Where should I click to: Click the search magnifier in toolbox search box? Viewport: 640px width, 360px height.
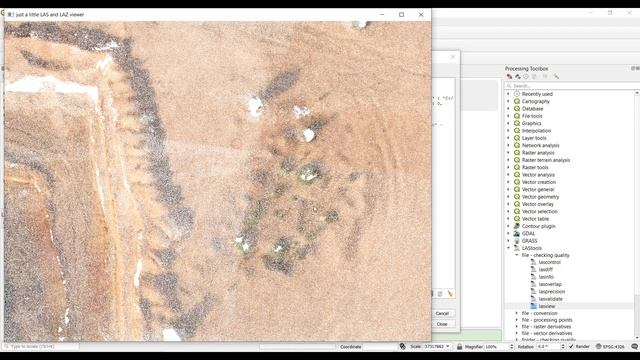(x=509, y=86)
